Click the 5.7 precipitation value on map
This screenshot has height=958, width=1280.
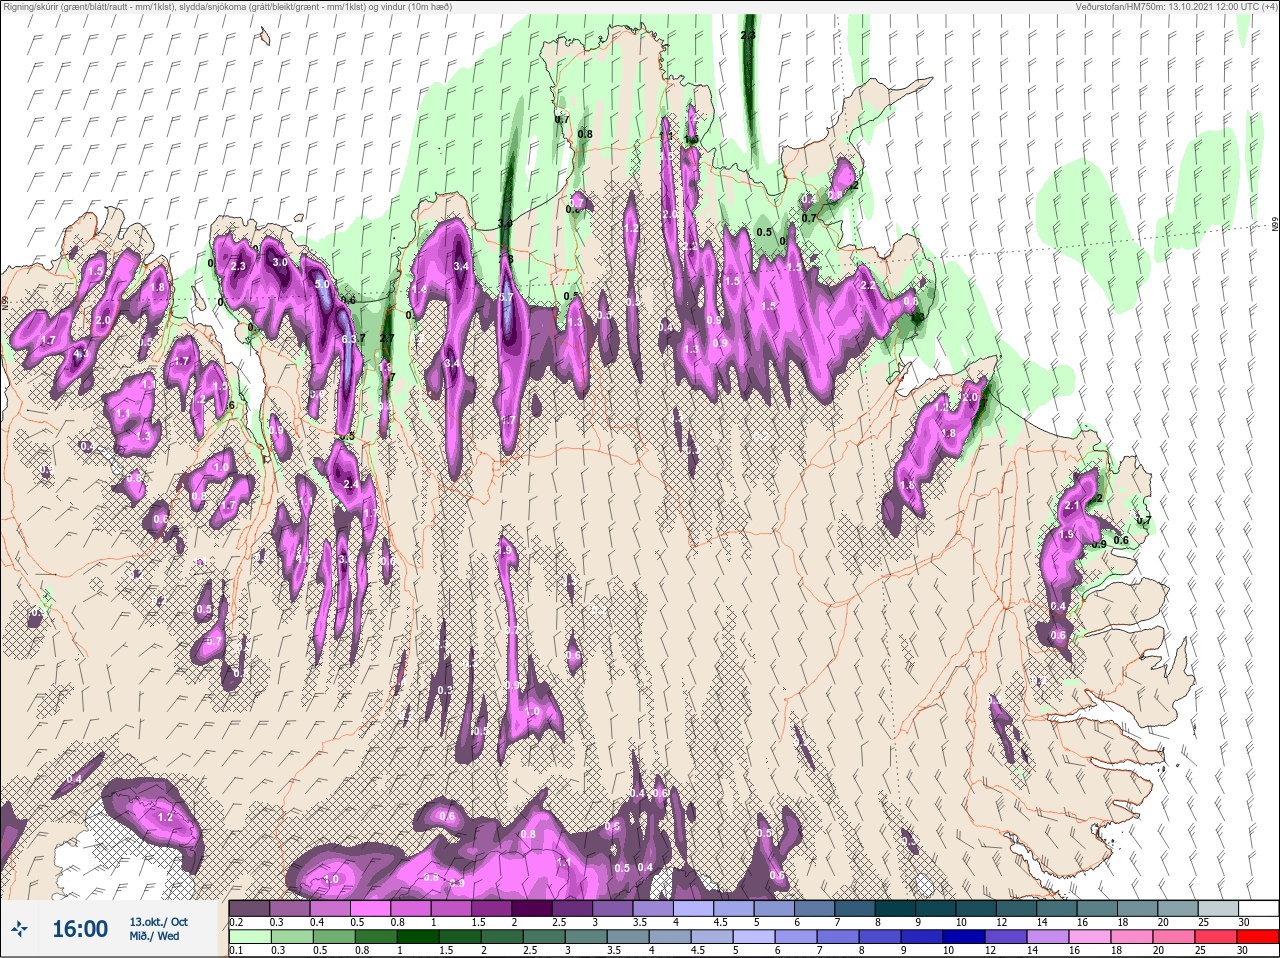coord(506,297)
